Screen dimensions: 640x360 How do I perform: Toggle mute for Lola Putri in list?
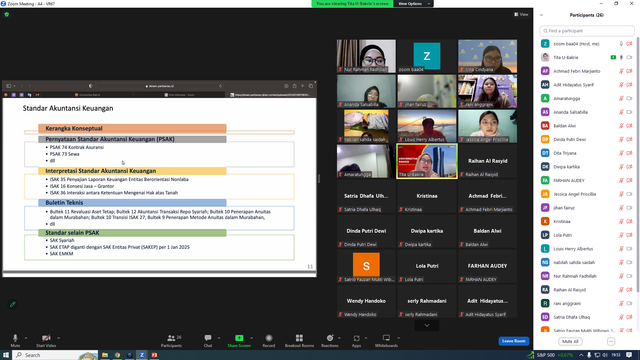[621, 235]
